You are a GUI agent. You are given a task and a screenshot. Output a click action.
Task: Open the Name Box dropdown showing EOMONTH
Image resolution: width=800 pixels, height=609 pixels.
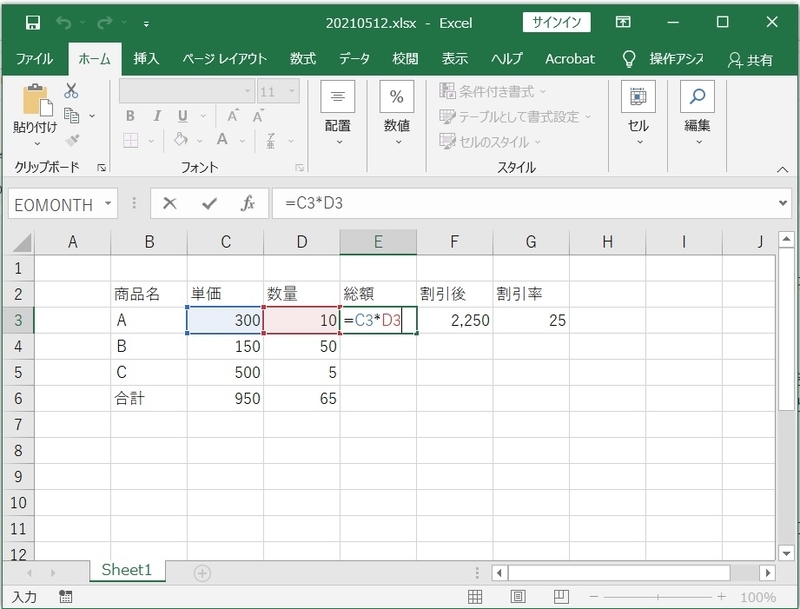106,204
